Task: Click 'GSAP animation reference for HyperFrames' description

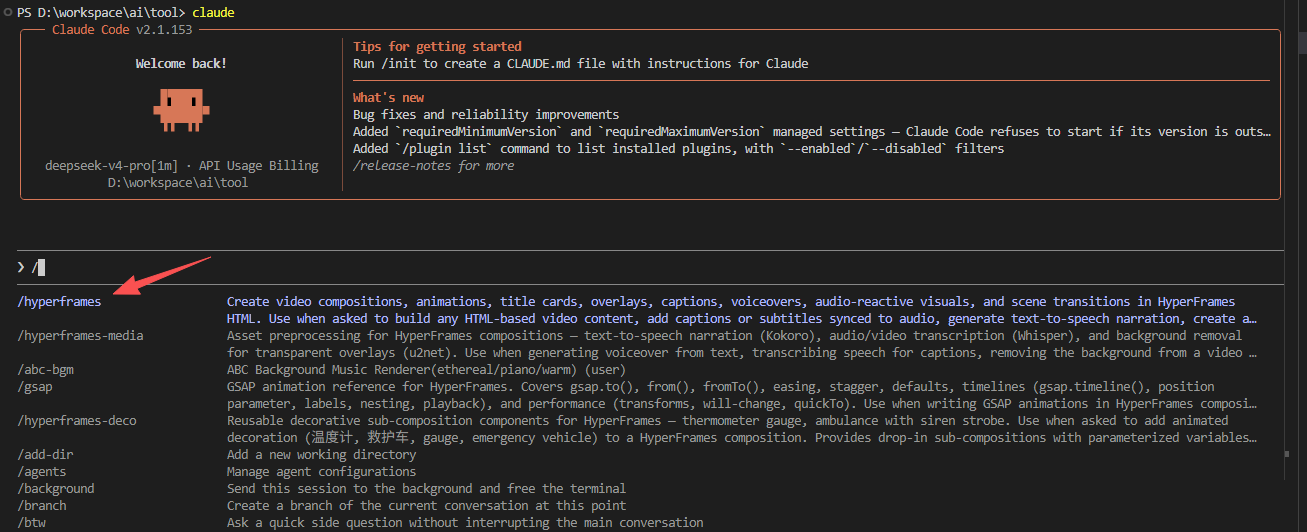Action: [741, 394]
